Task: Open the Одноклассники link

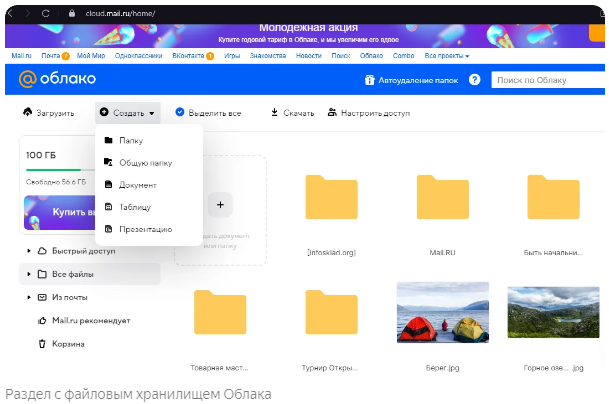Action: pos(138,56)
